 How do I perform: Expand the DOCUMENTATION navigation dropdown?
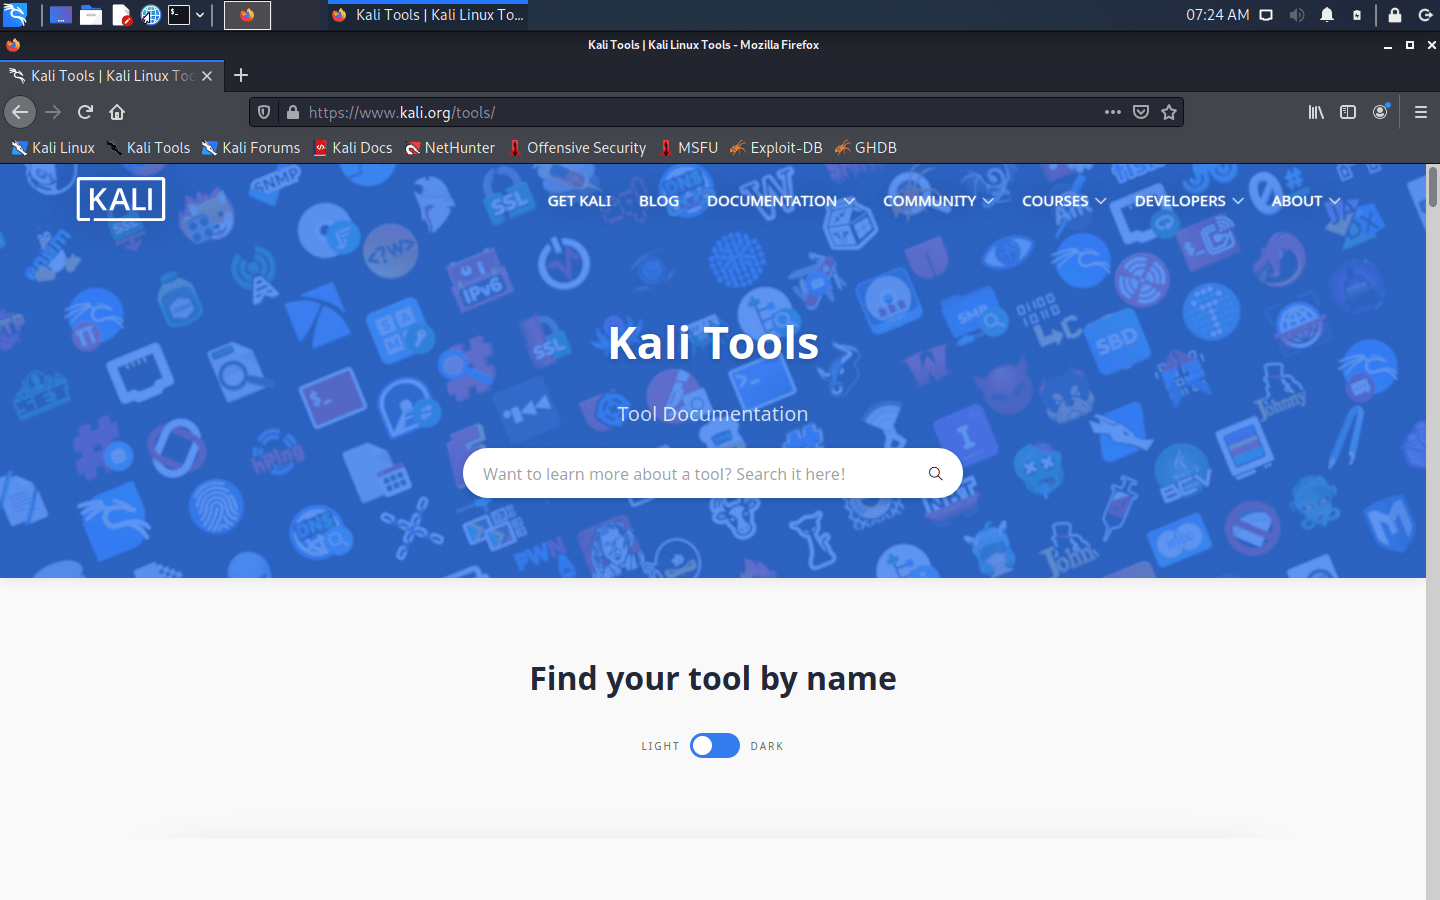[781, 201]
